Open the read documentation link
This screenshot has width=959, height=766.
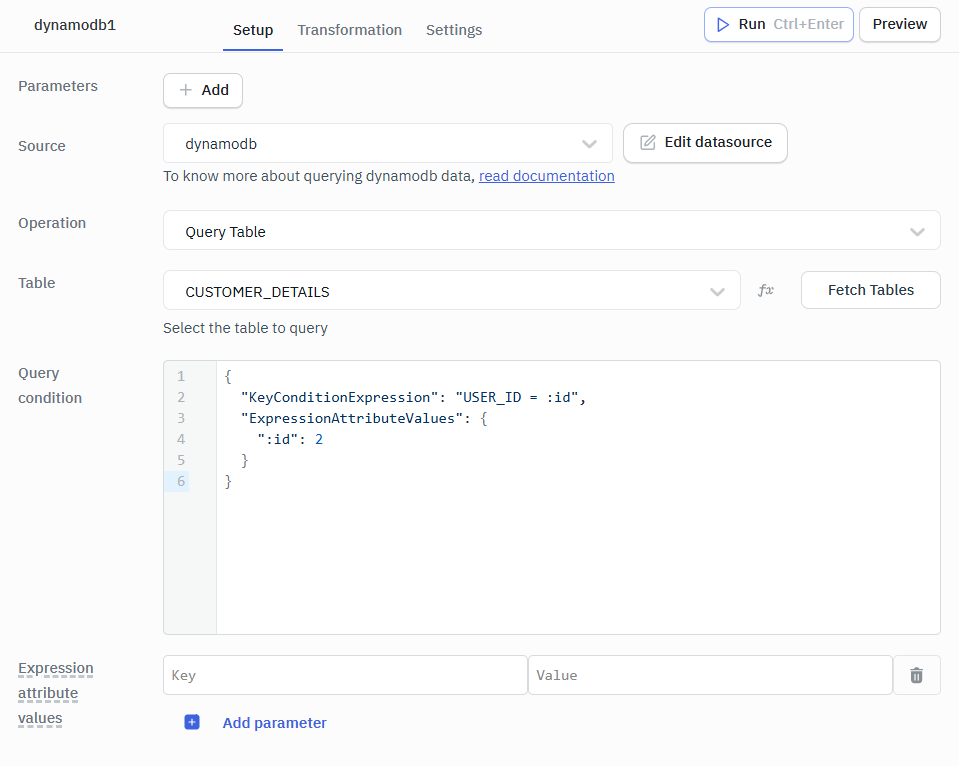pyautogui.click(x=547, y=176)
